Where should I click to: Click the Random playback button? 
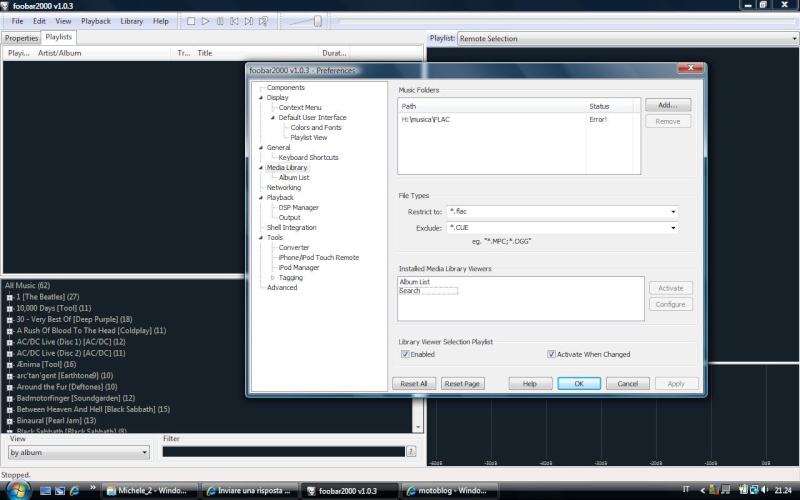pos(263,21)
